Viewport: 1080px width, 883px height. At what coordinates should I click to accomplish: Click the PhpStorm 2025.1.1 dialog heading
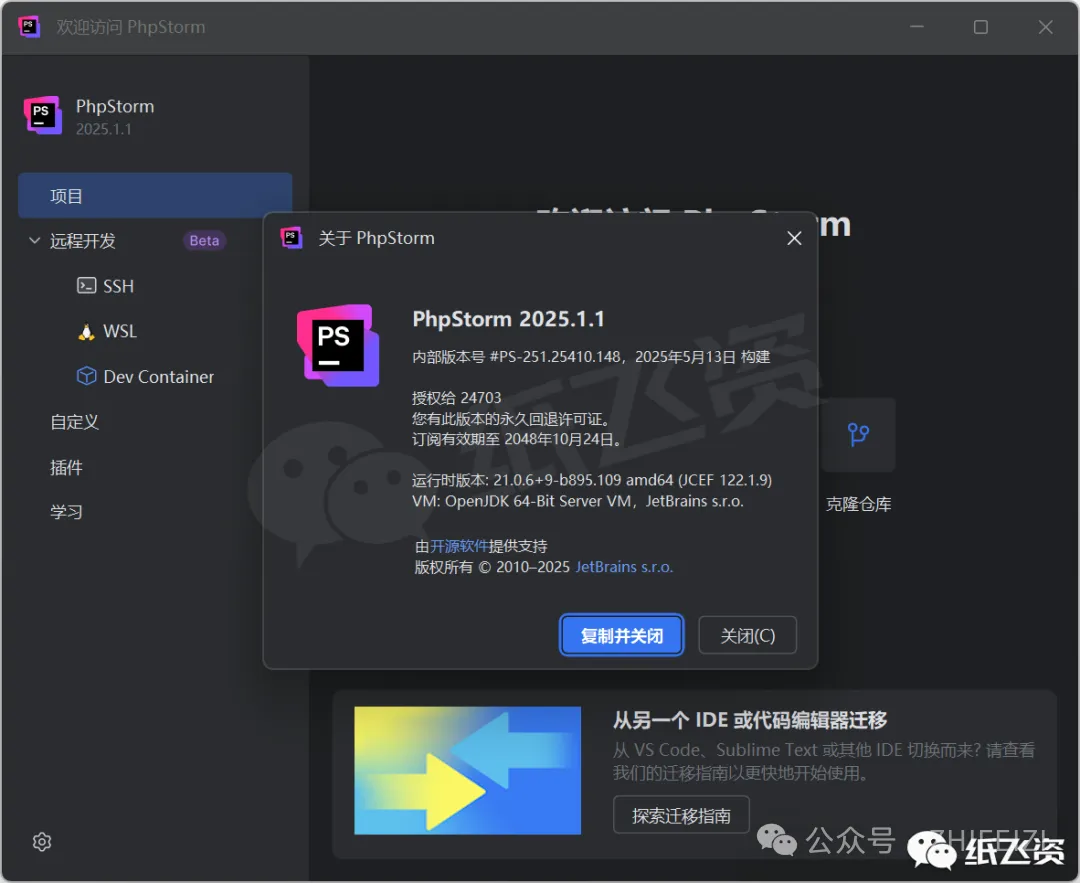(508, 319)
